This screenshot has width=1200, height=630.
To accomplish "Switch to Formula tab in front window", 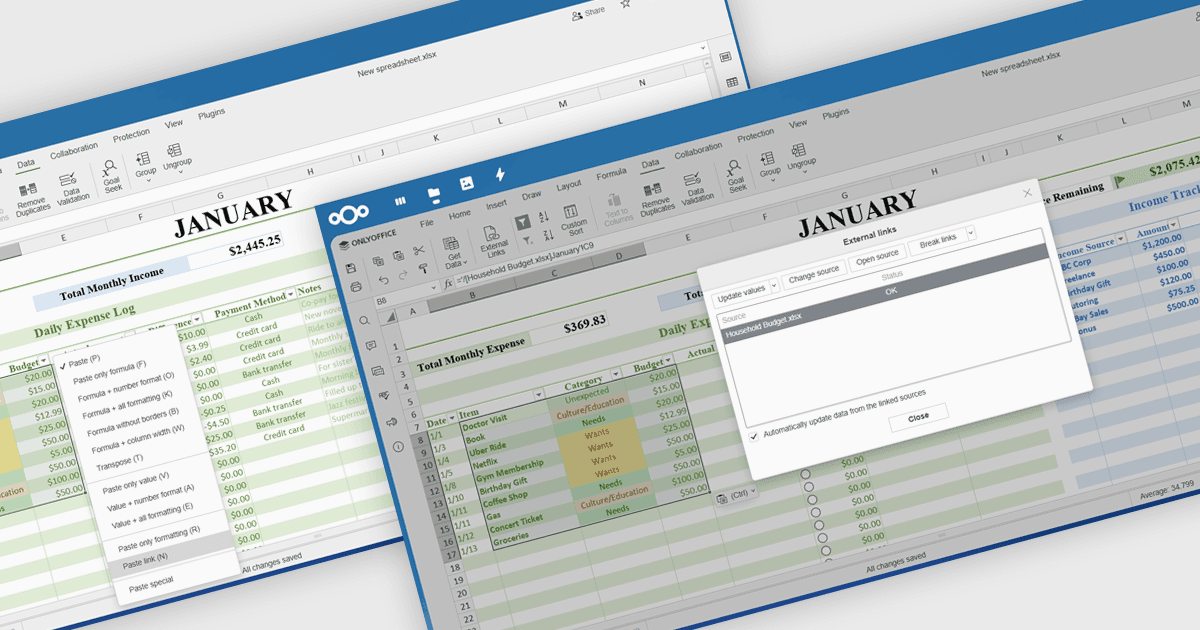I will (x=611, y=173).
